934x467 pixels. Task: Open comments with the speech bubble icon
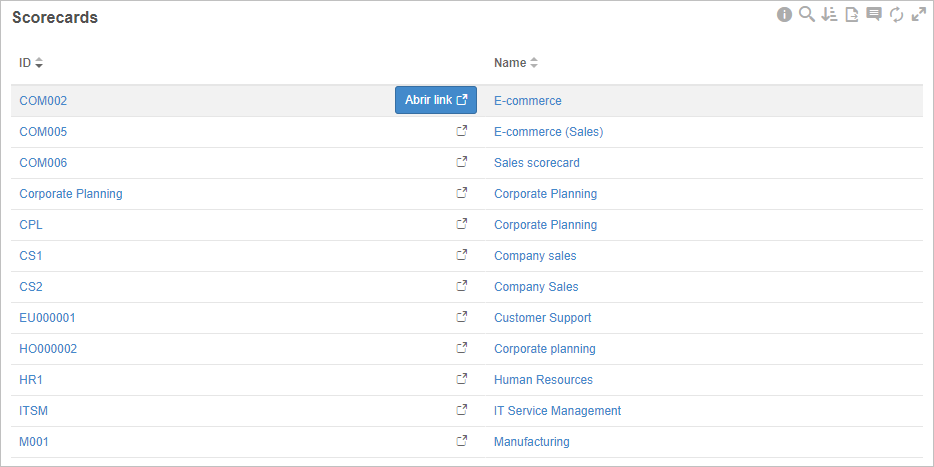coord(874,15)
